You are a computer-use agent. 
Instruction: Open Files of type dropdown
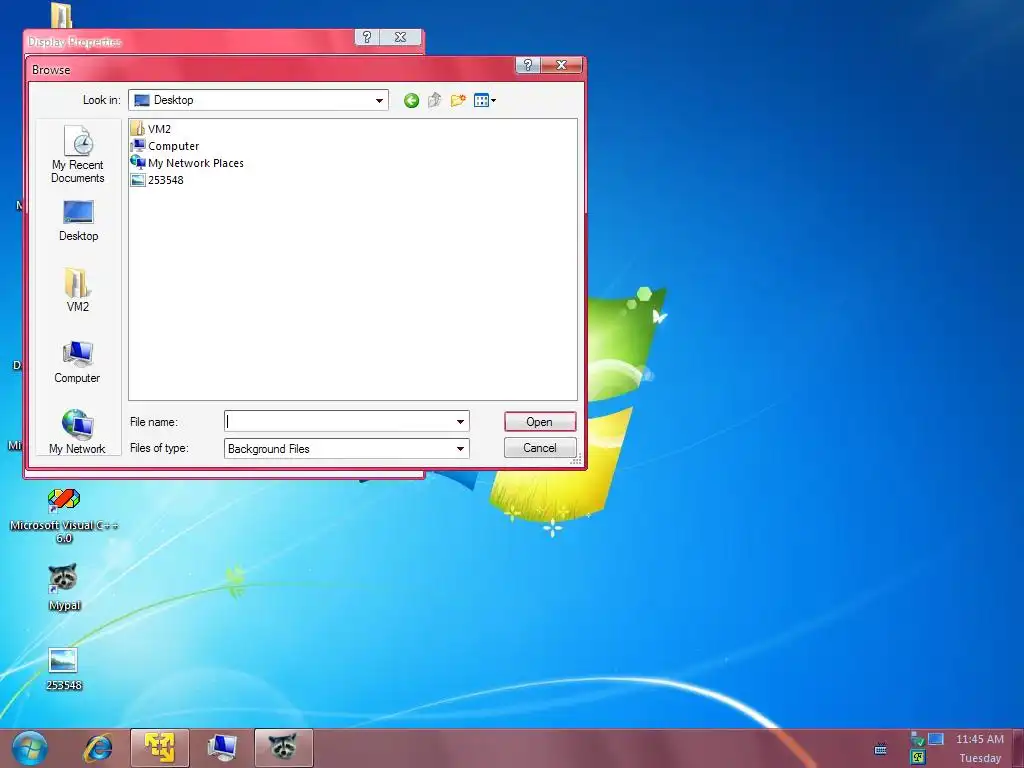tap(460, 449)
